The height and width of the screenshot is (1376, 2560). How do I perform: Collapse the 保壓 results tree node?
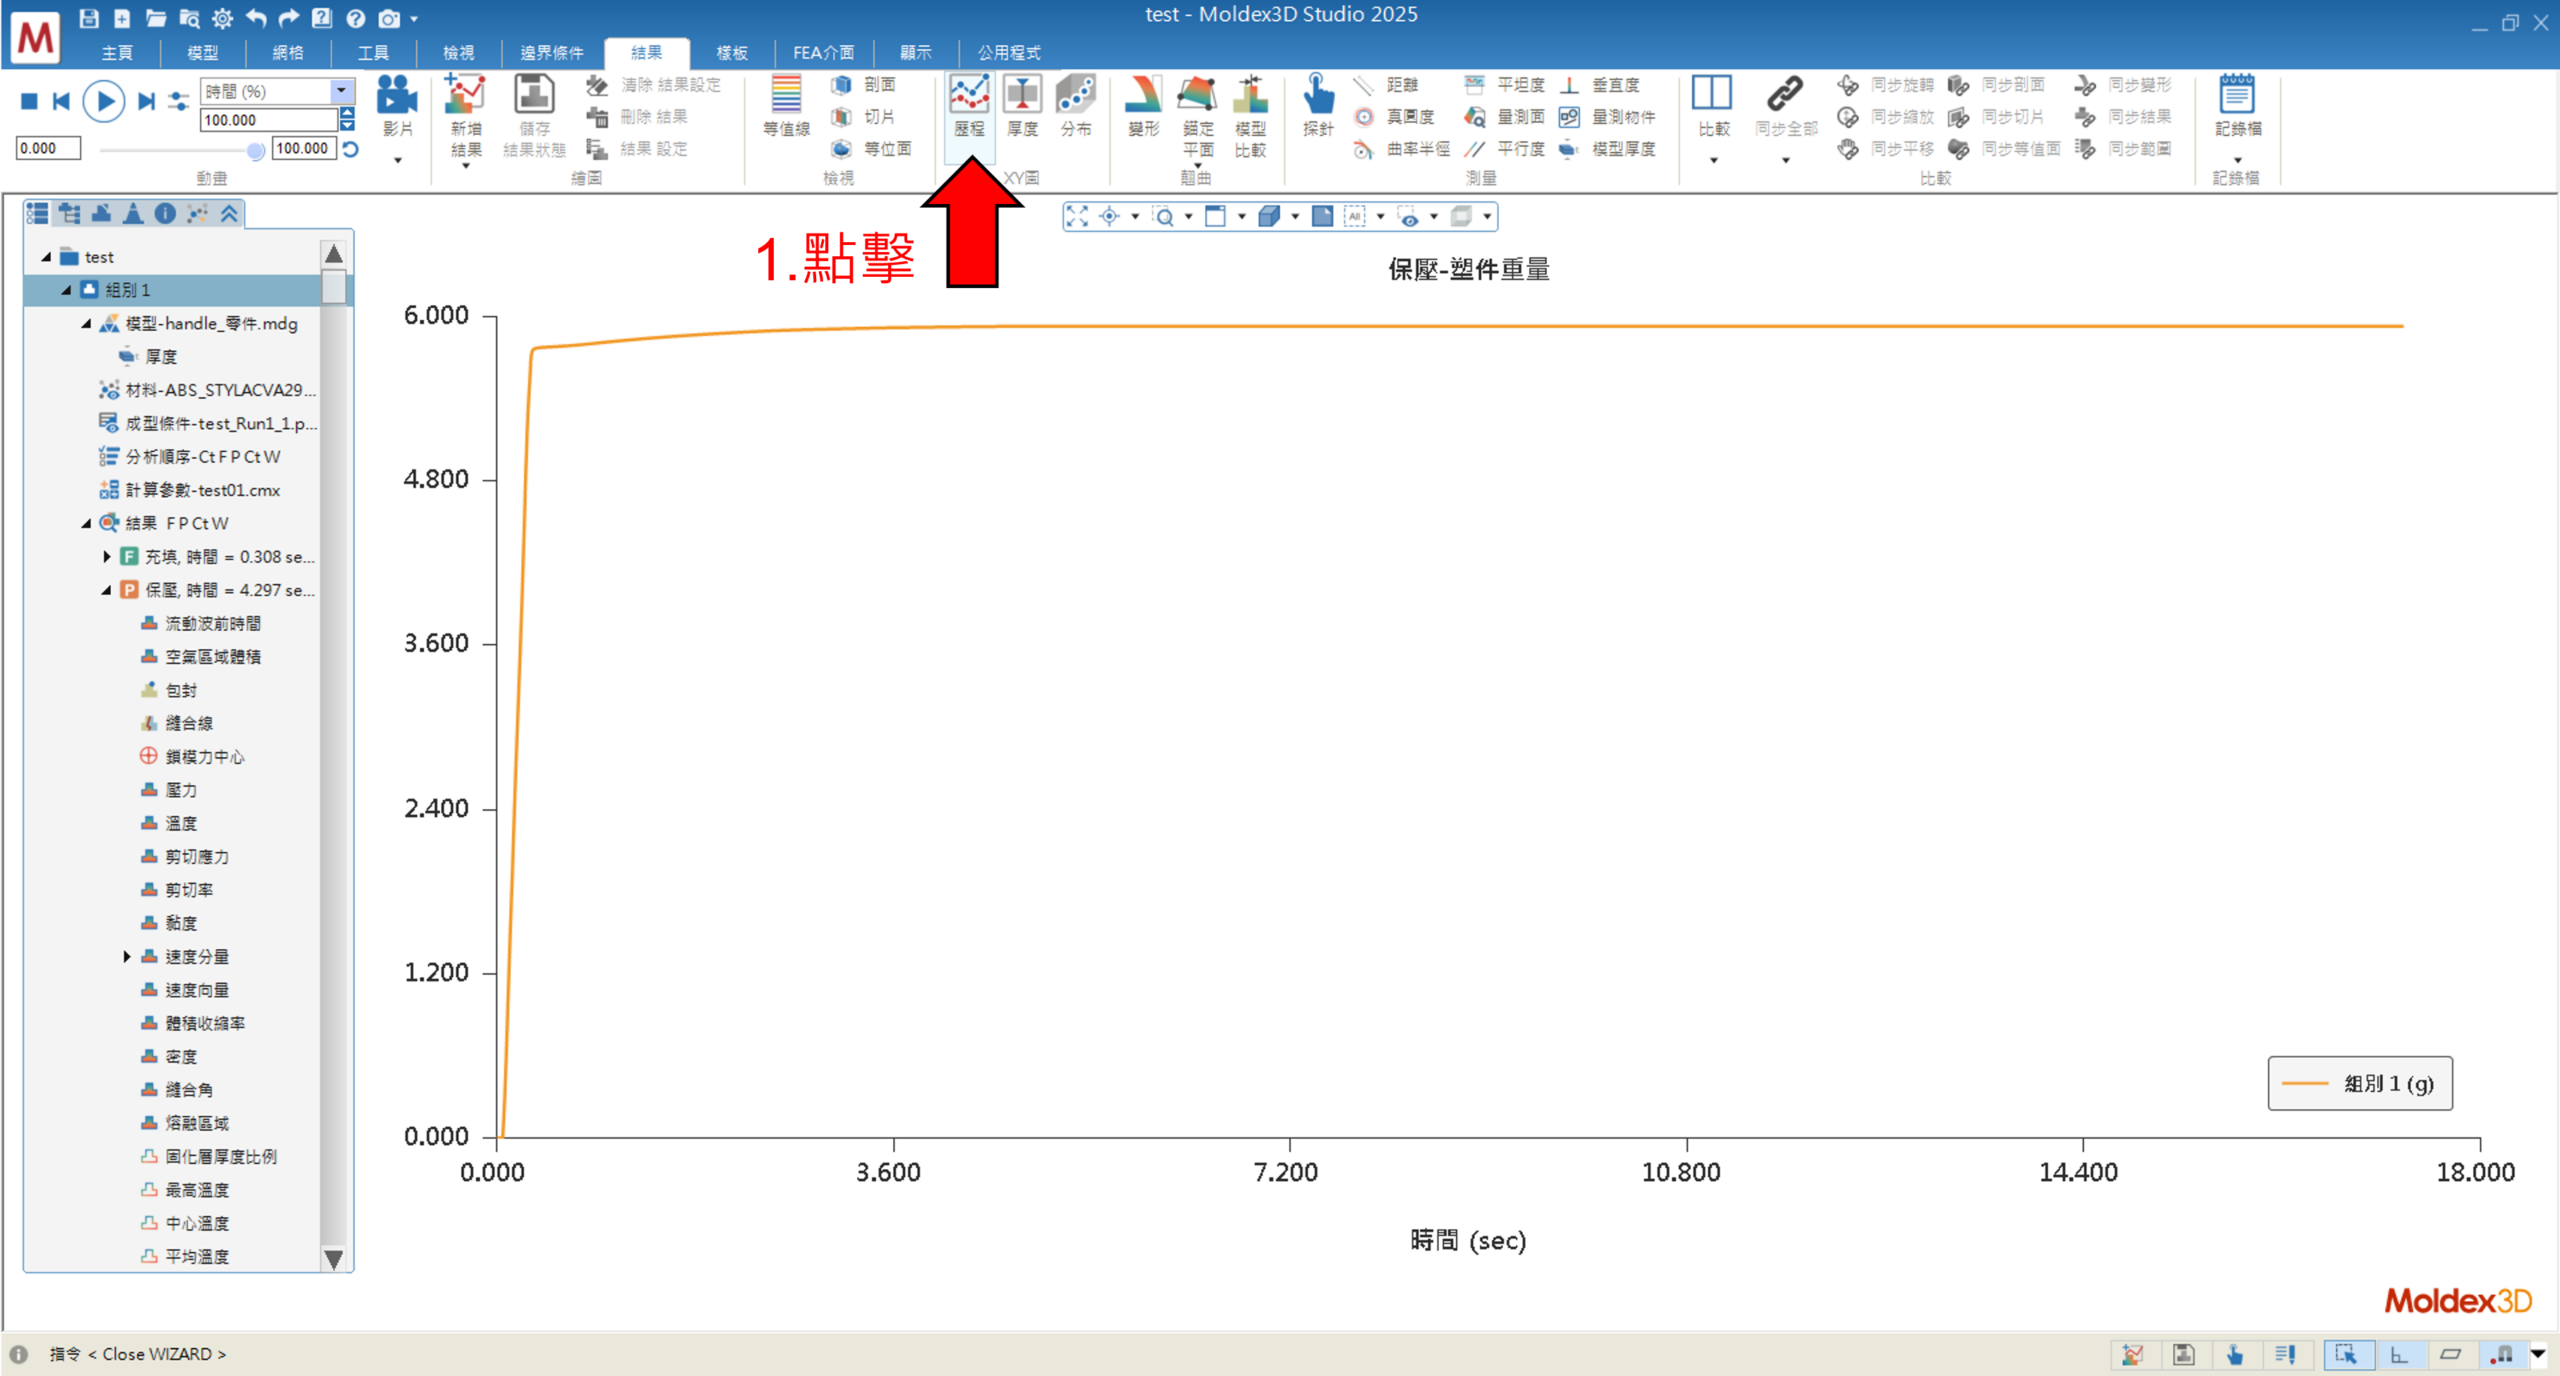pyautogui.click(x=106, y=590)
